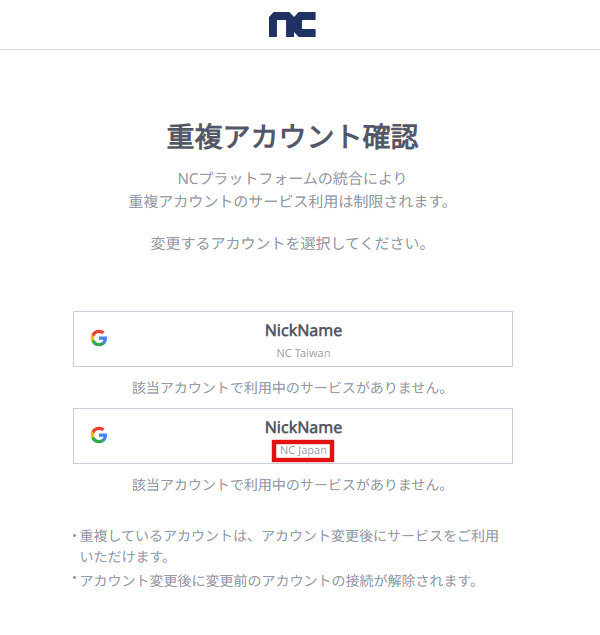The height and width of the screenshot is (635, 600).
Task: Click service message below NC Taiwan card
Action: 289,387
